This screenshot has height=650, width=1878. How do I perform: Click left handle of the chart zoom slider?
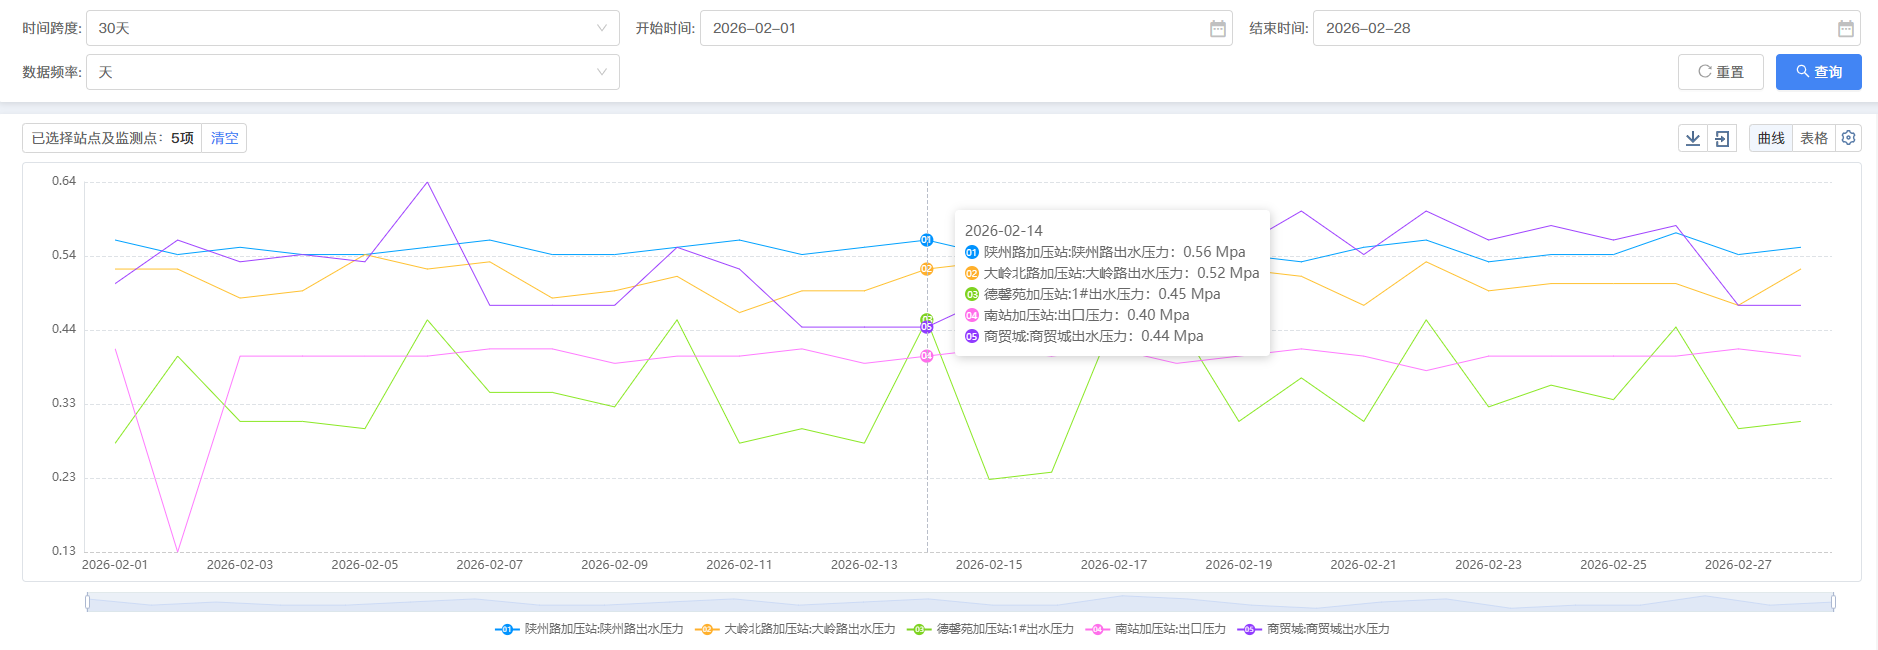pos(88,601)
